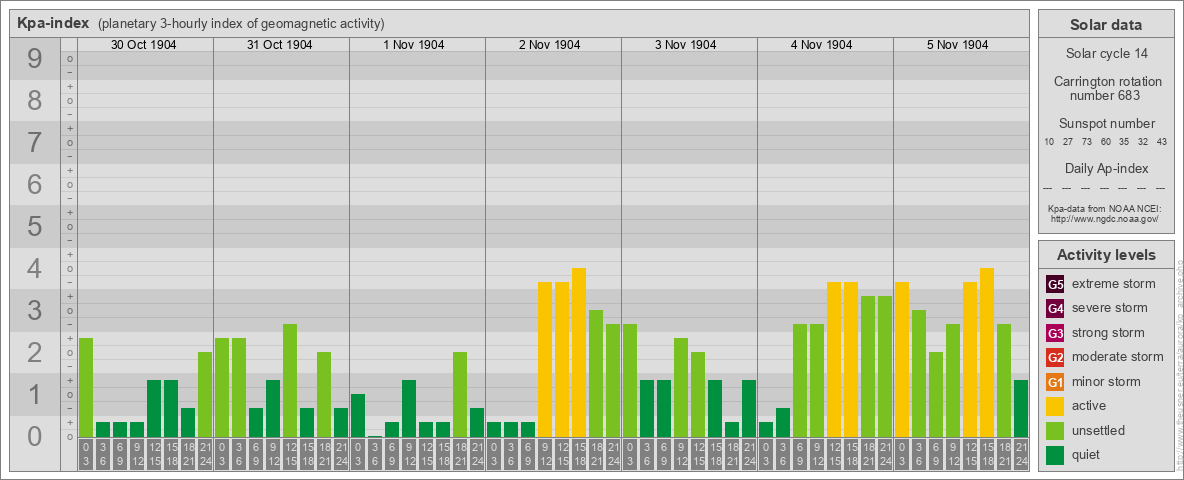Image resolution: width=1184 pixels, height=480 pixels.
Task: Click sunspot number value 73
Action: coord(1087,142)
